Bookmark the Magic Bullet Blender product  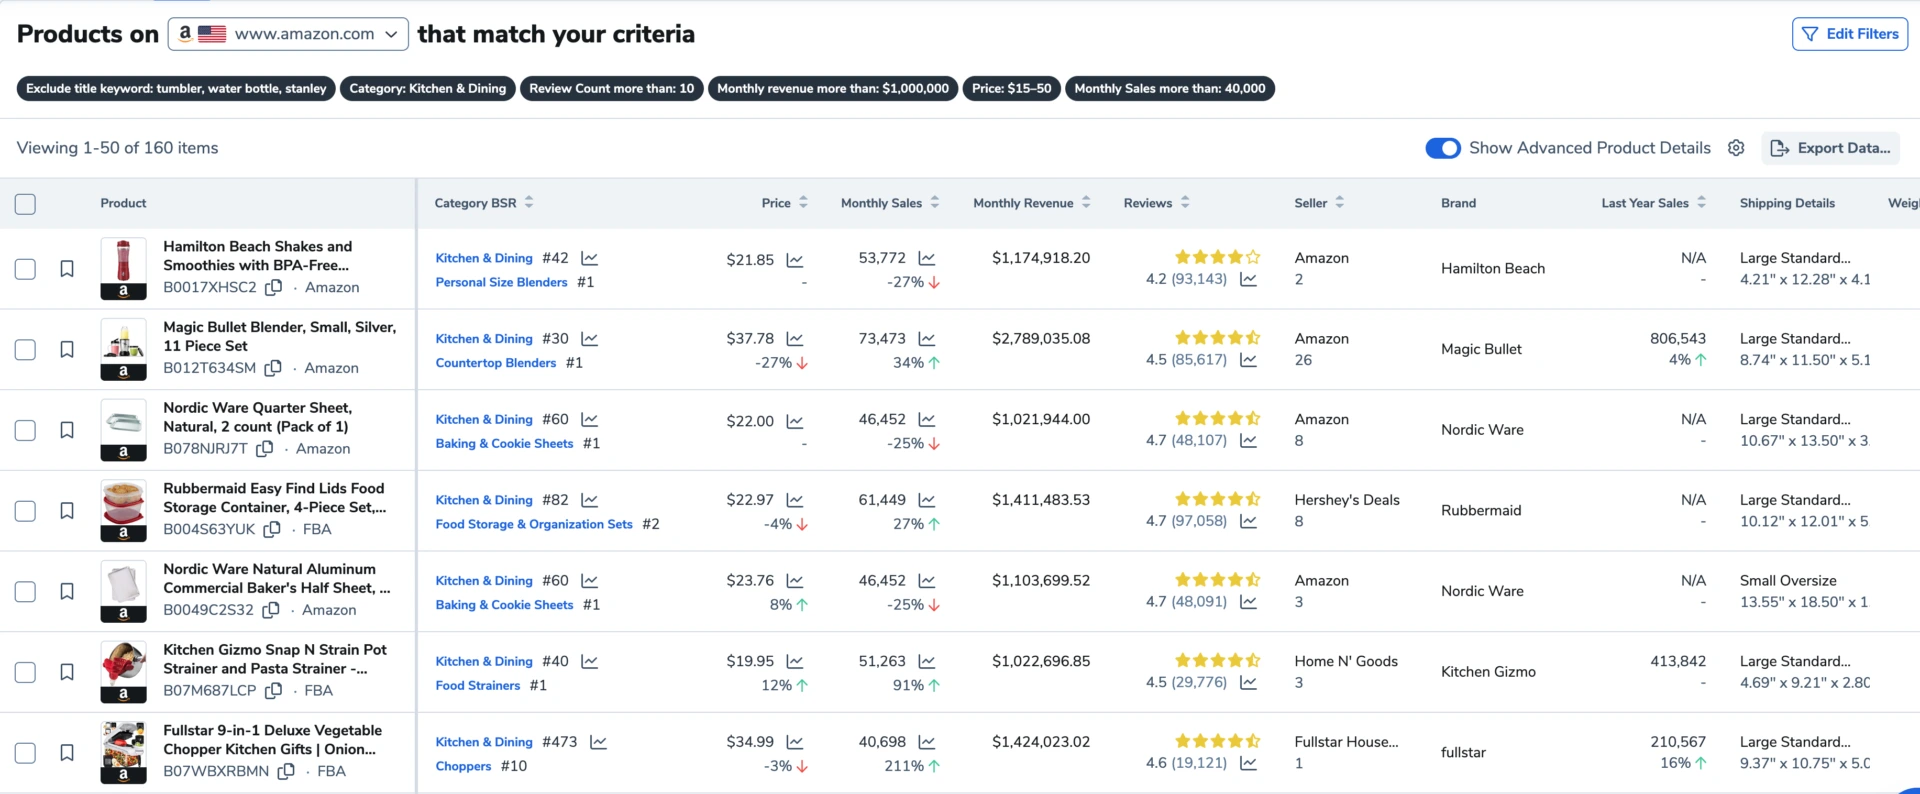click(x=67, y=350)
